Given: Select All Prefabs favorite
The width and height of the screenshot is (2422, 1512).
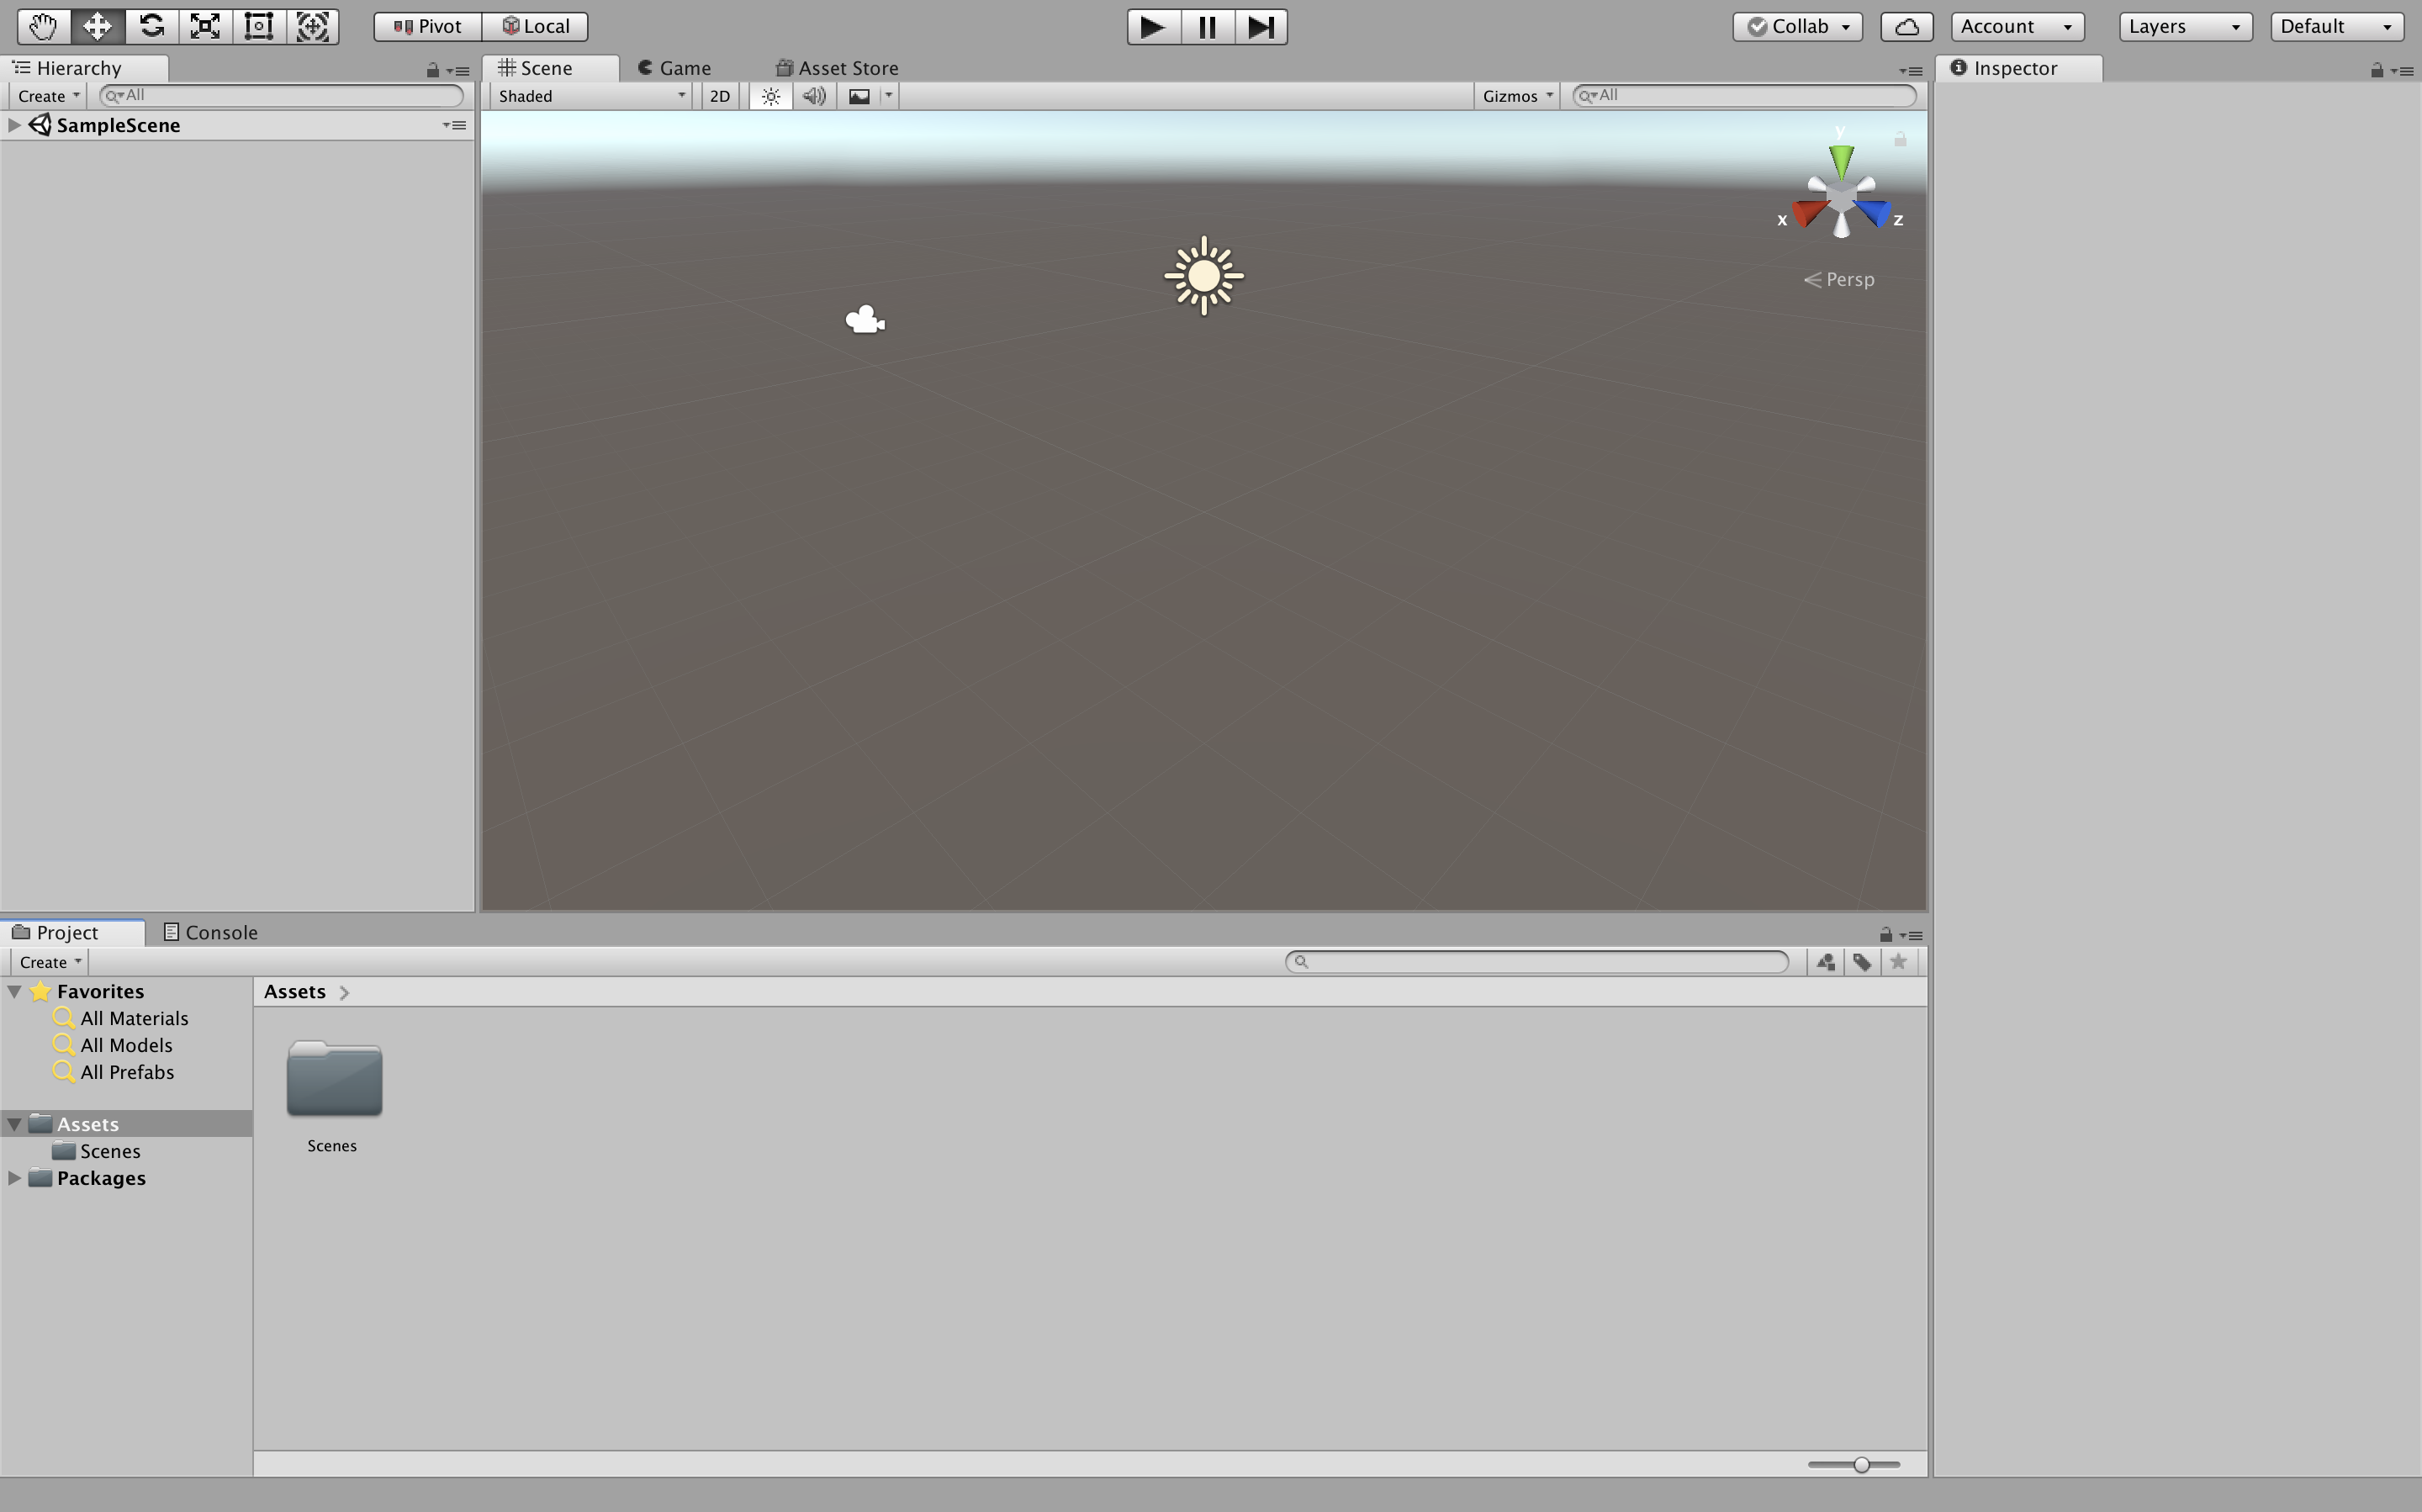Looking at the screenshot, I should (126, 1072).
